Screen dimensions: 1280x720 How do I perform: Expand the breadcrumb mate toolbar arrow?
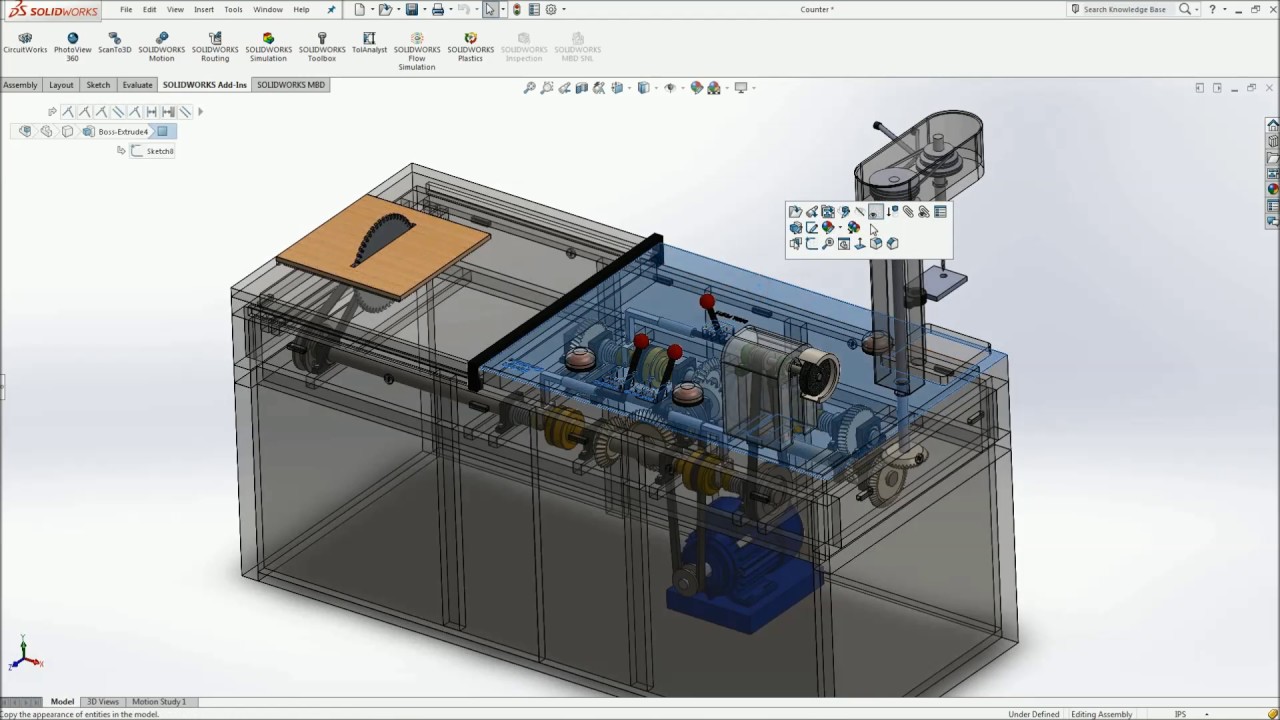click(x=200, y=112)
